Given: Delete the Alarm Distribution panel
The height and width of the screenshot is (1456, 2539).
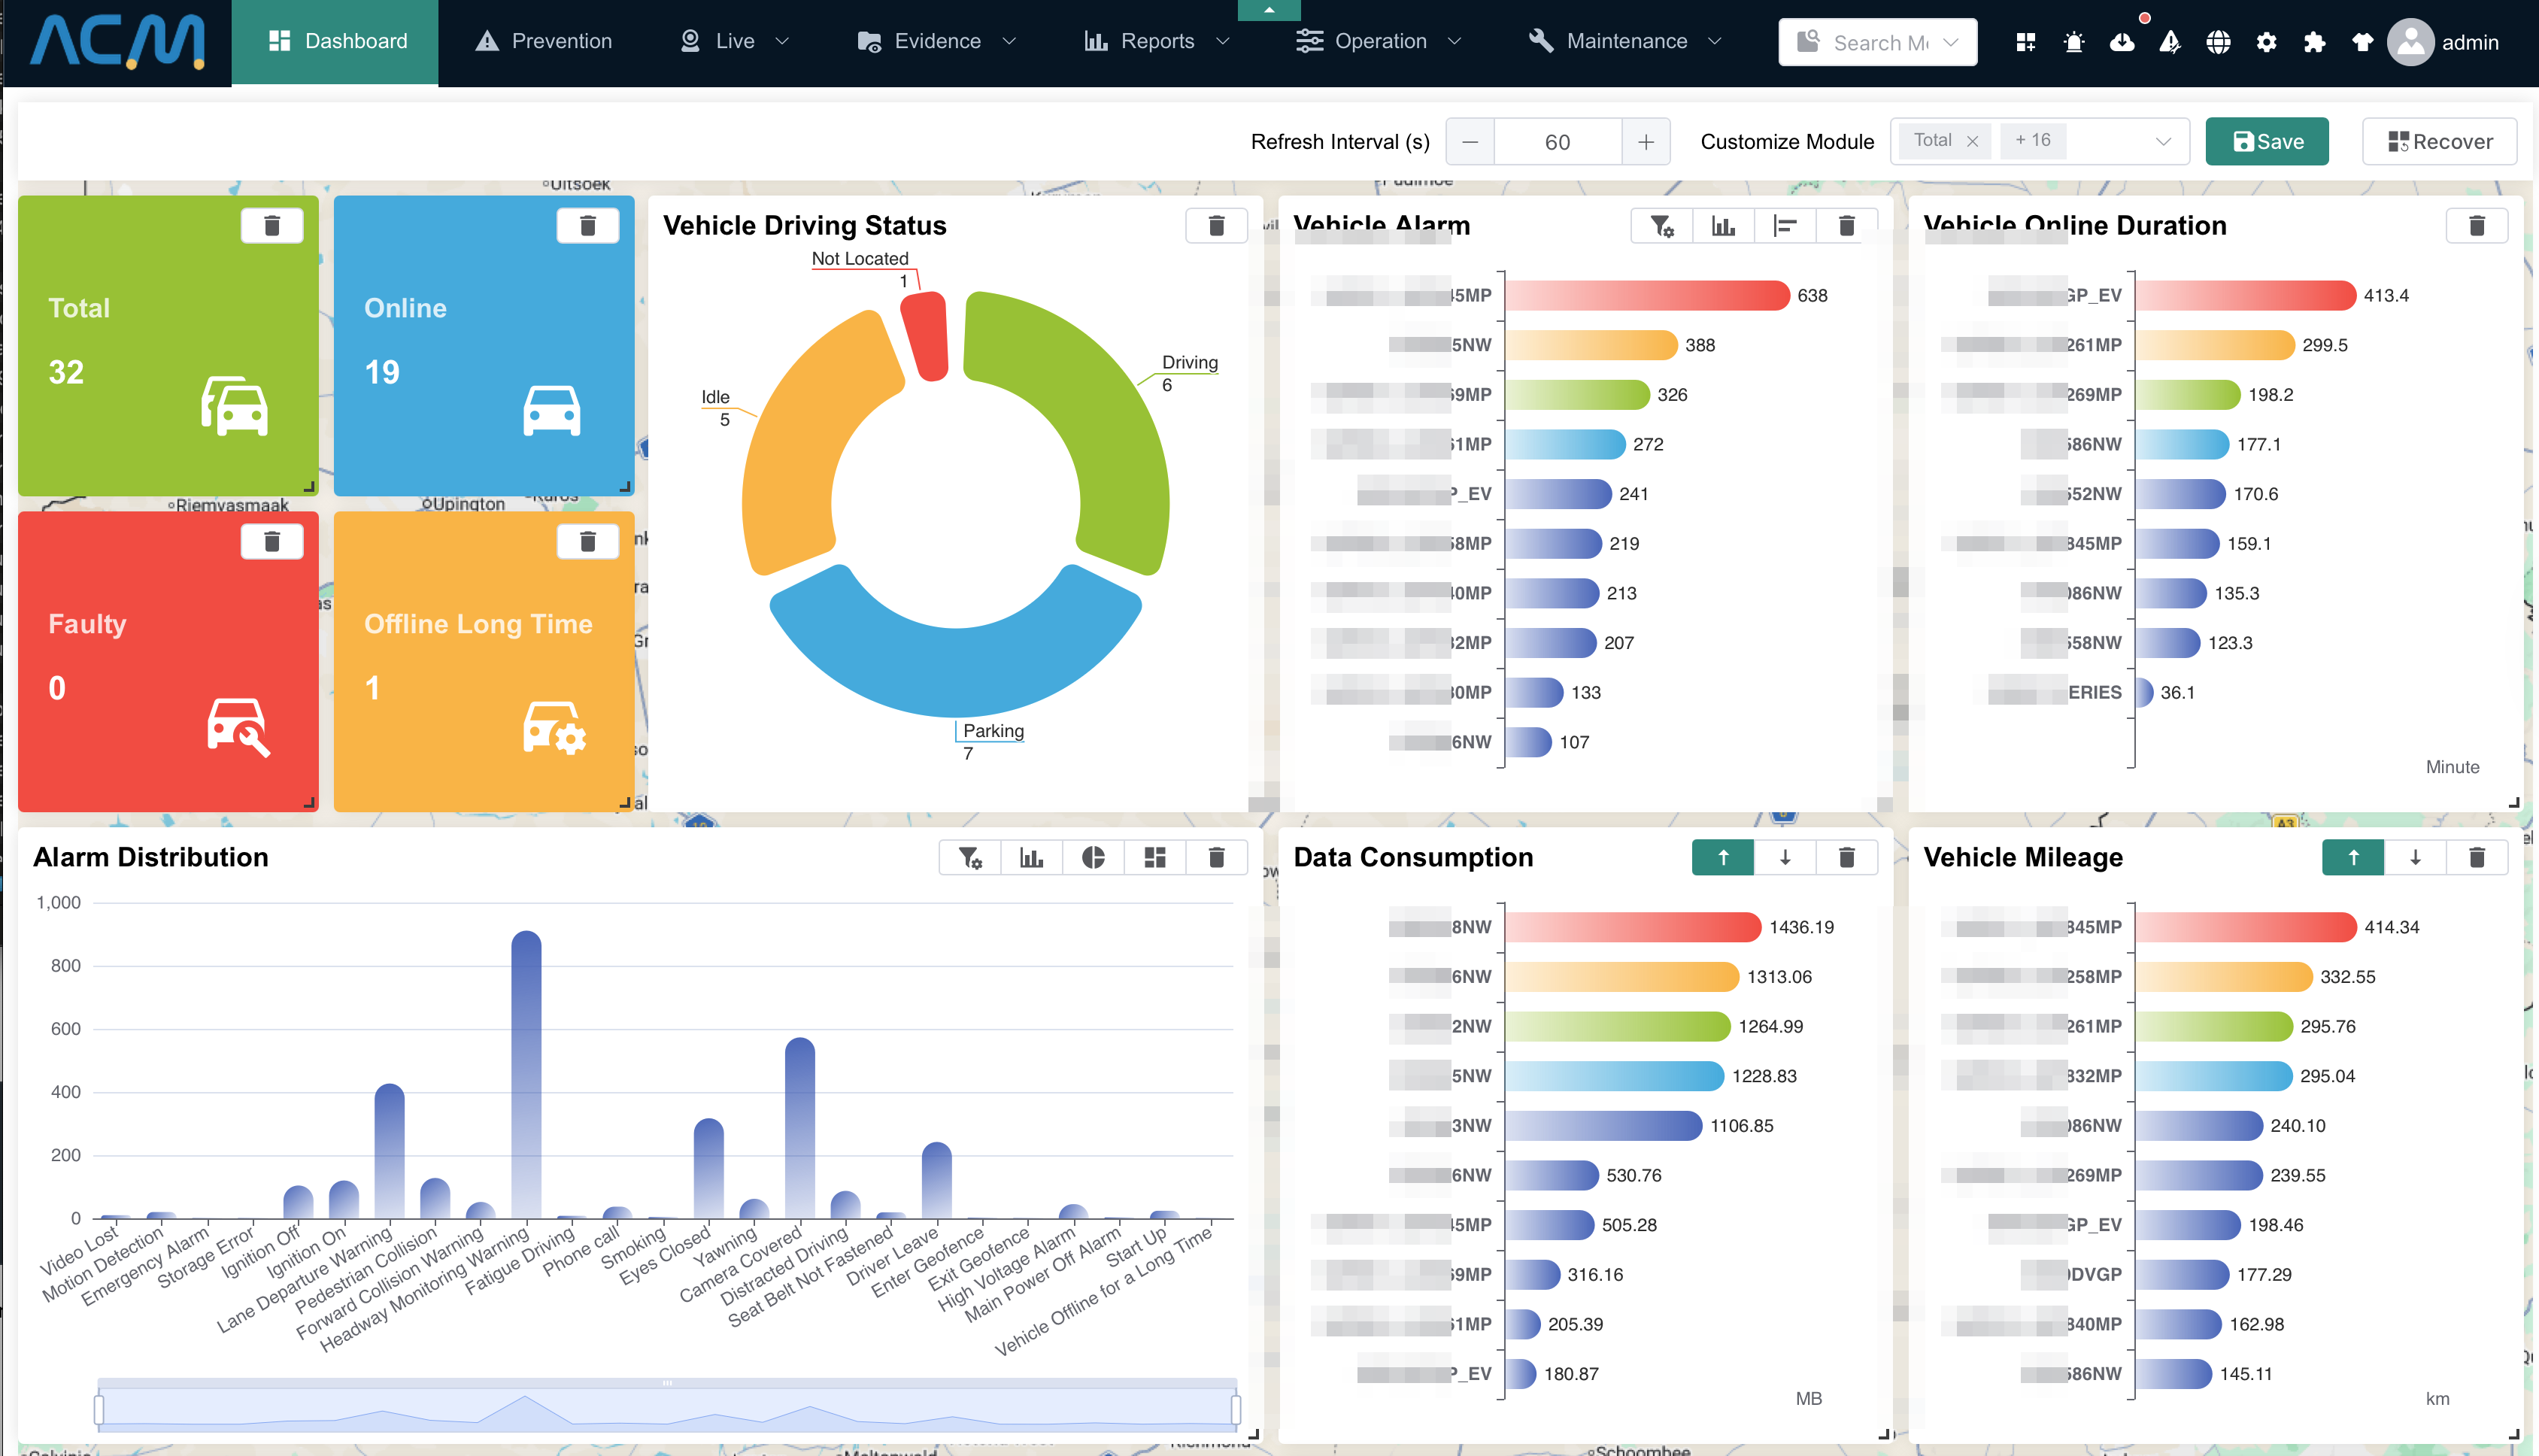Looking at the screenshot, I should (1216, 857).
